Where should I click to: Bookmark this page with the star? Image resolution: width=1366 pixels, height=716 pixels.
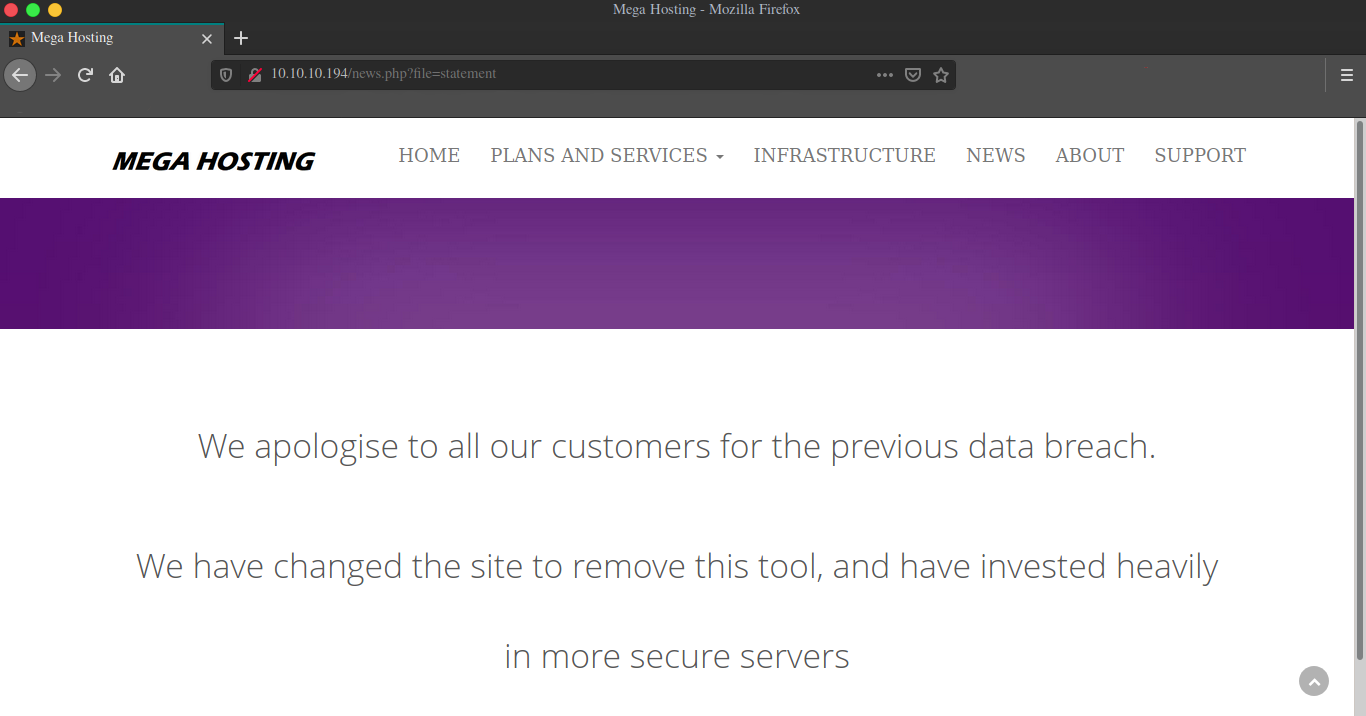[941, 74]
